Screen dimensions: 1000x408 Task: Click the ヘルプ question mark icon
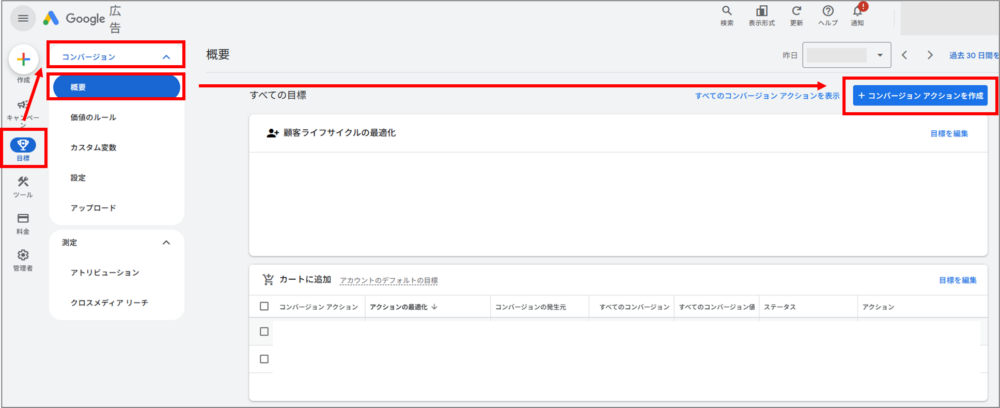[x=828, y=12]
